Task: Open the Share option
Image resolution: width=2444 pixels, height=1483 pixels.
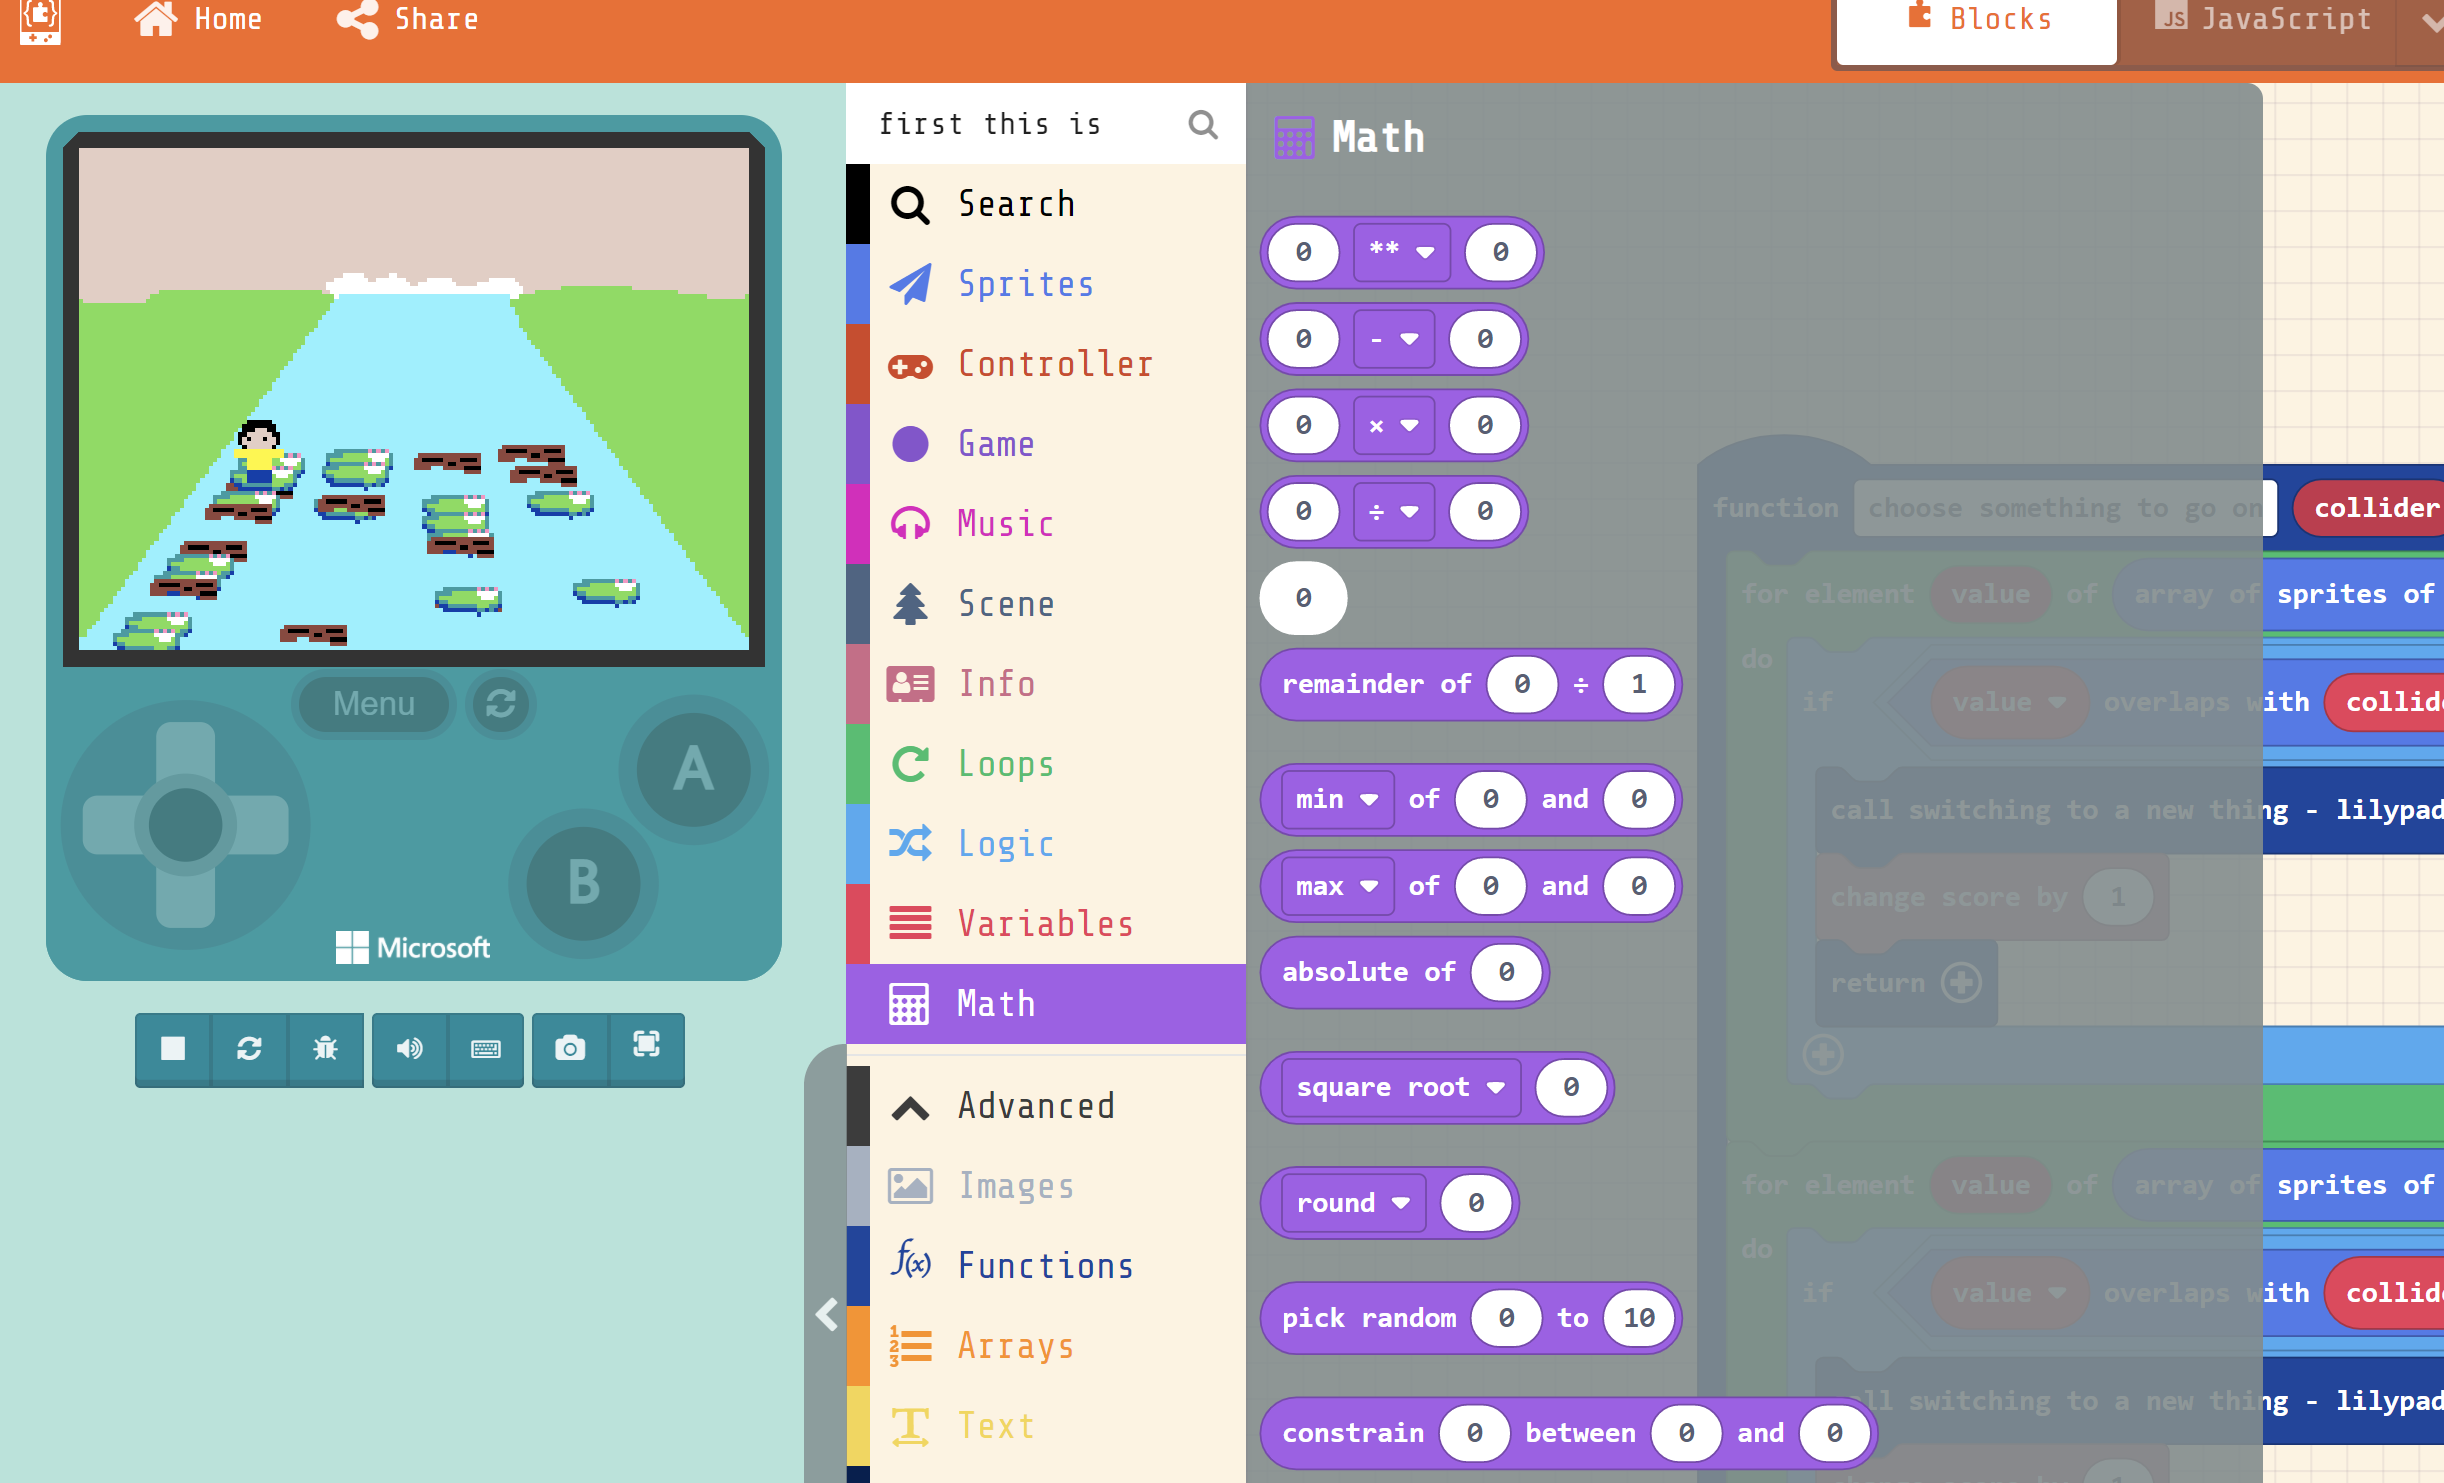Action: click(x=407, y=19)
